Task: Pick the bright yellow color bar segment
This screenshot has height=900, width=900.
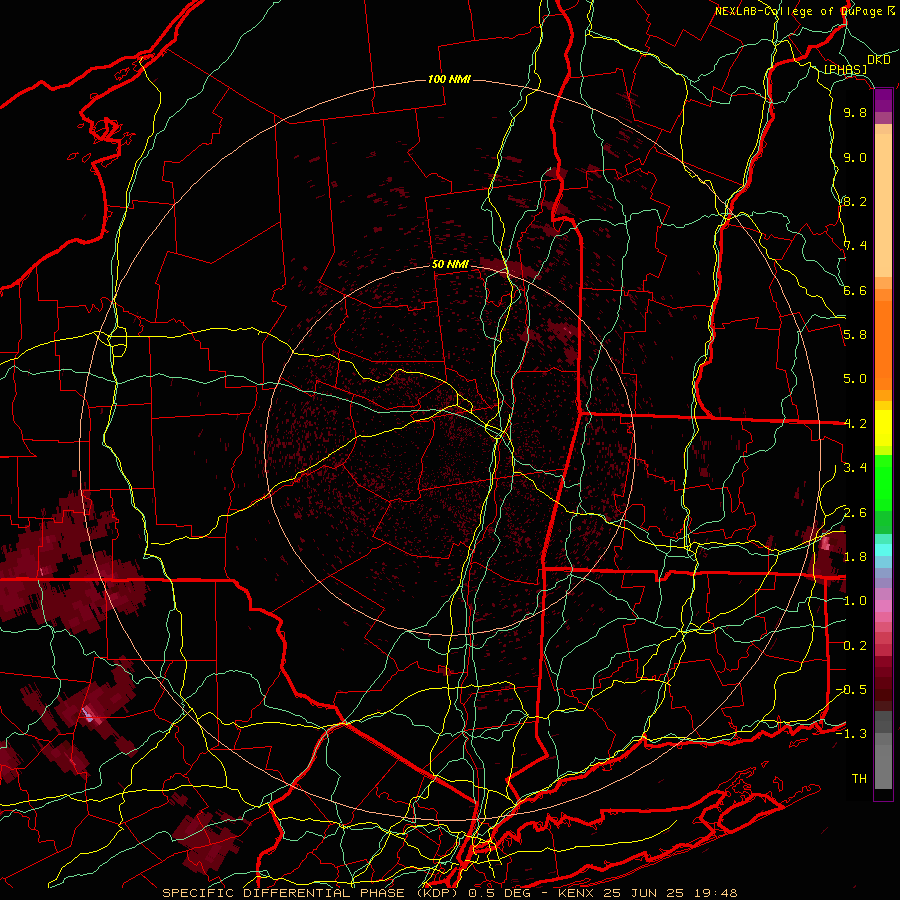Action: tap(883, 428)
